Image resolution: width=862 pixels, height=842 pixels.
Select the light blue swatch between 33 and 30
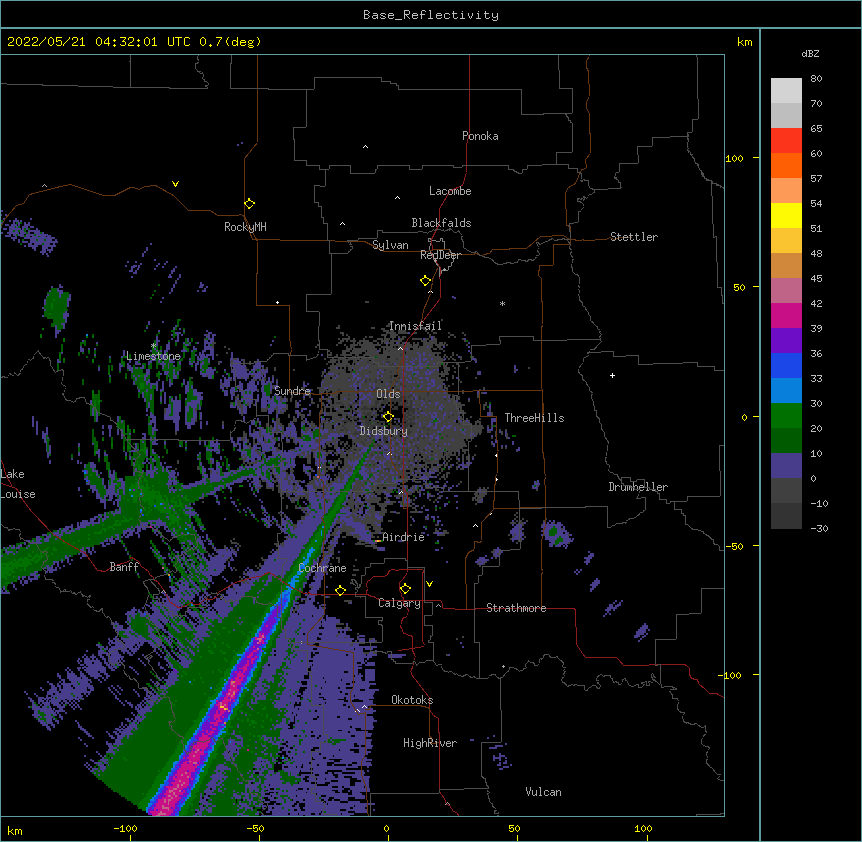[786, 390]
